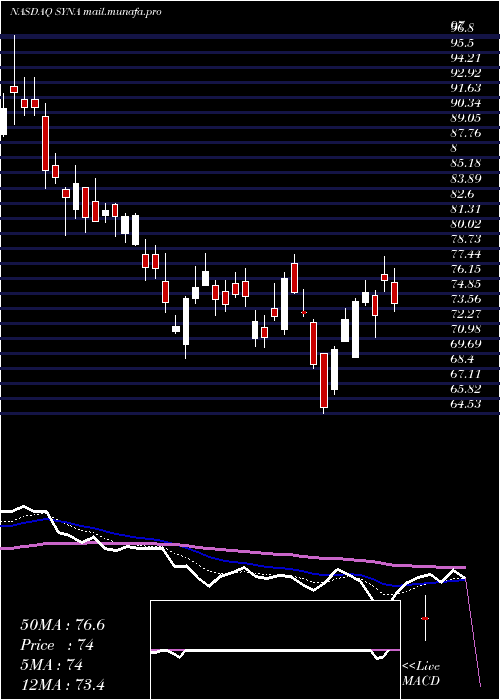Click the 74.85 price axis label
The image size is (500, 700).
click(467, 285)
